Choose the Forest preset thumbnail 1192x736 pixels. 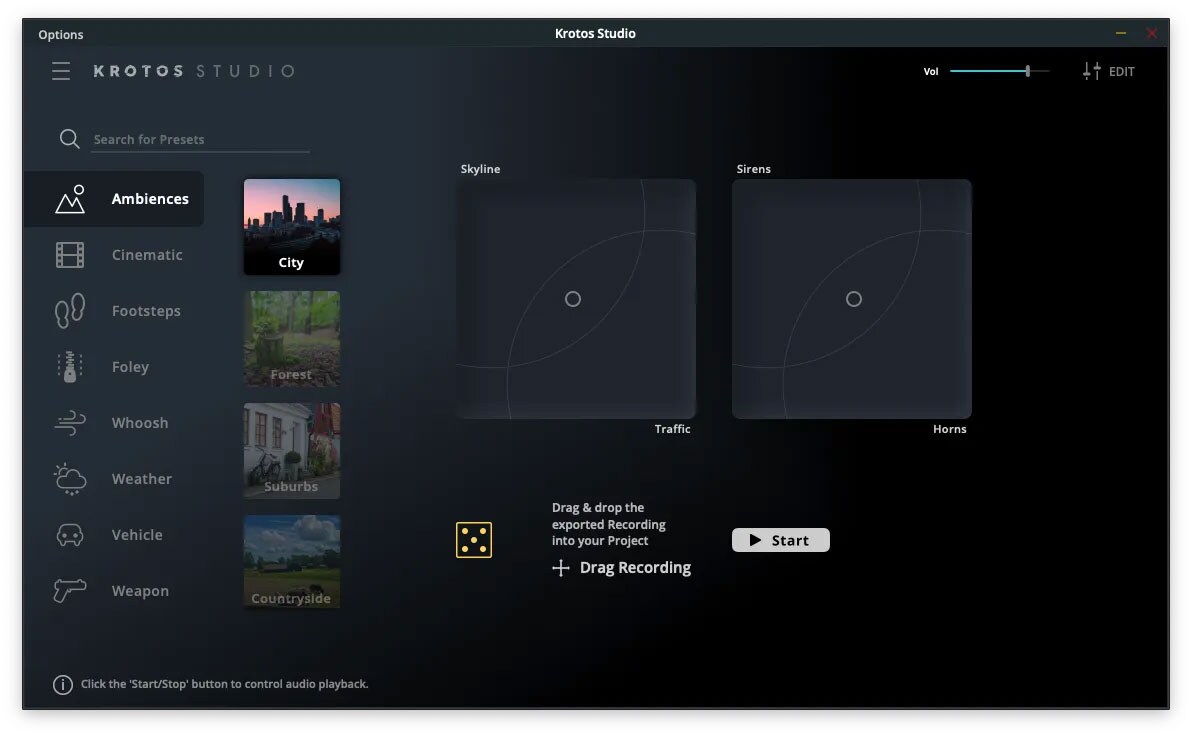pyautogui.click(x=292, y=339)
